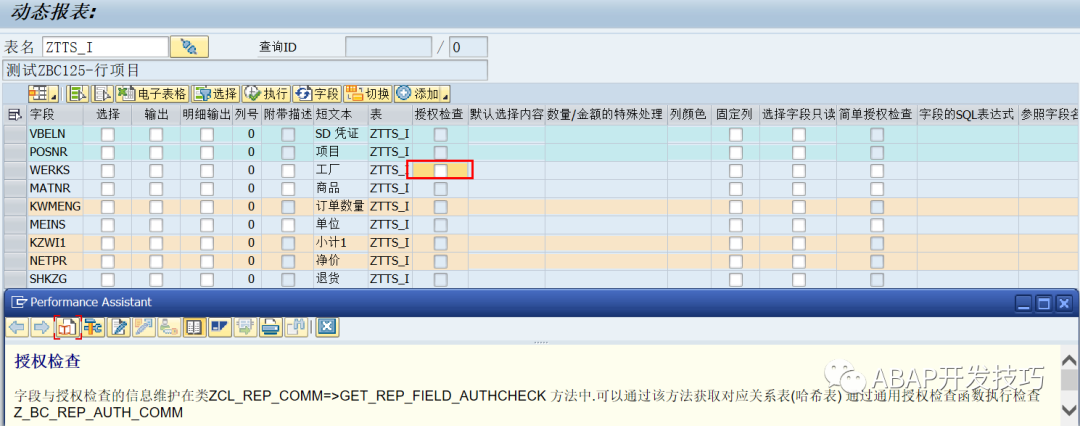Click the greyed user-with-key icon
Screen dimensions: 1080x426
169,327
